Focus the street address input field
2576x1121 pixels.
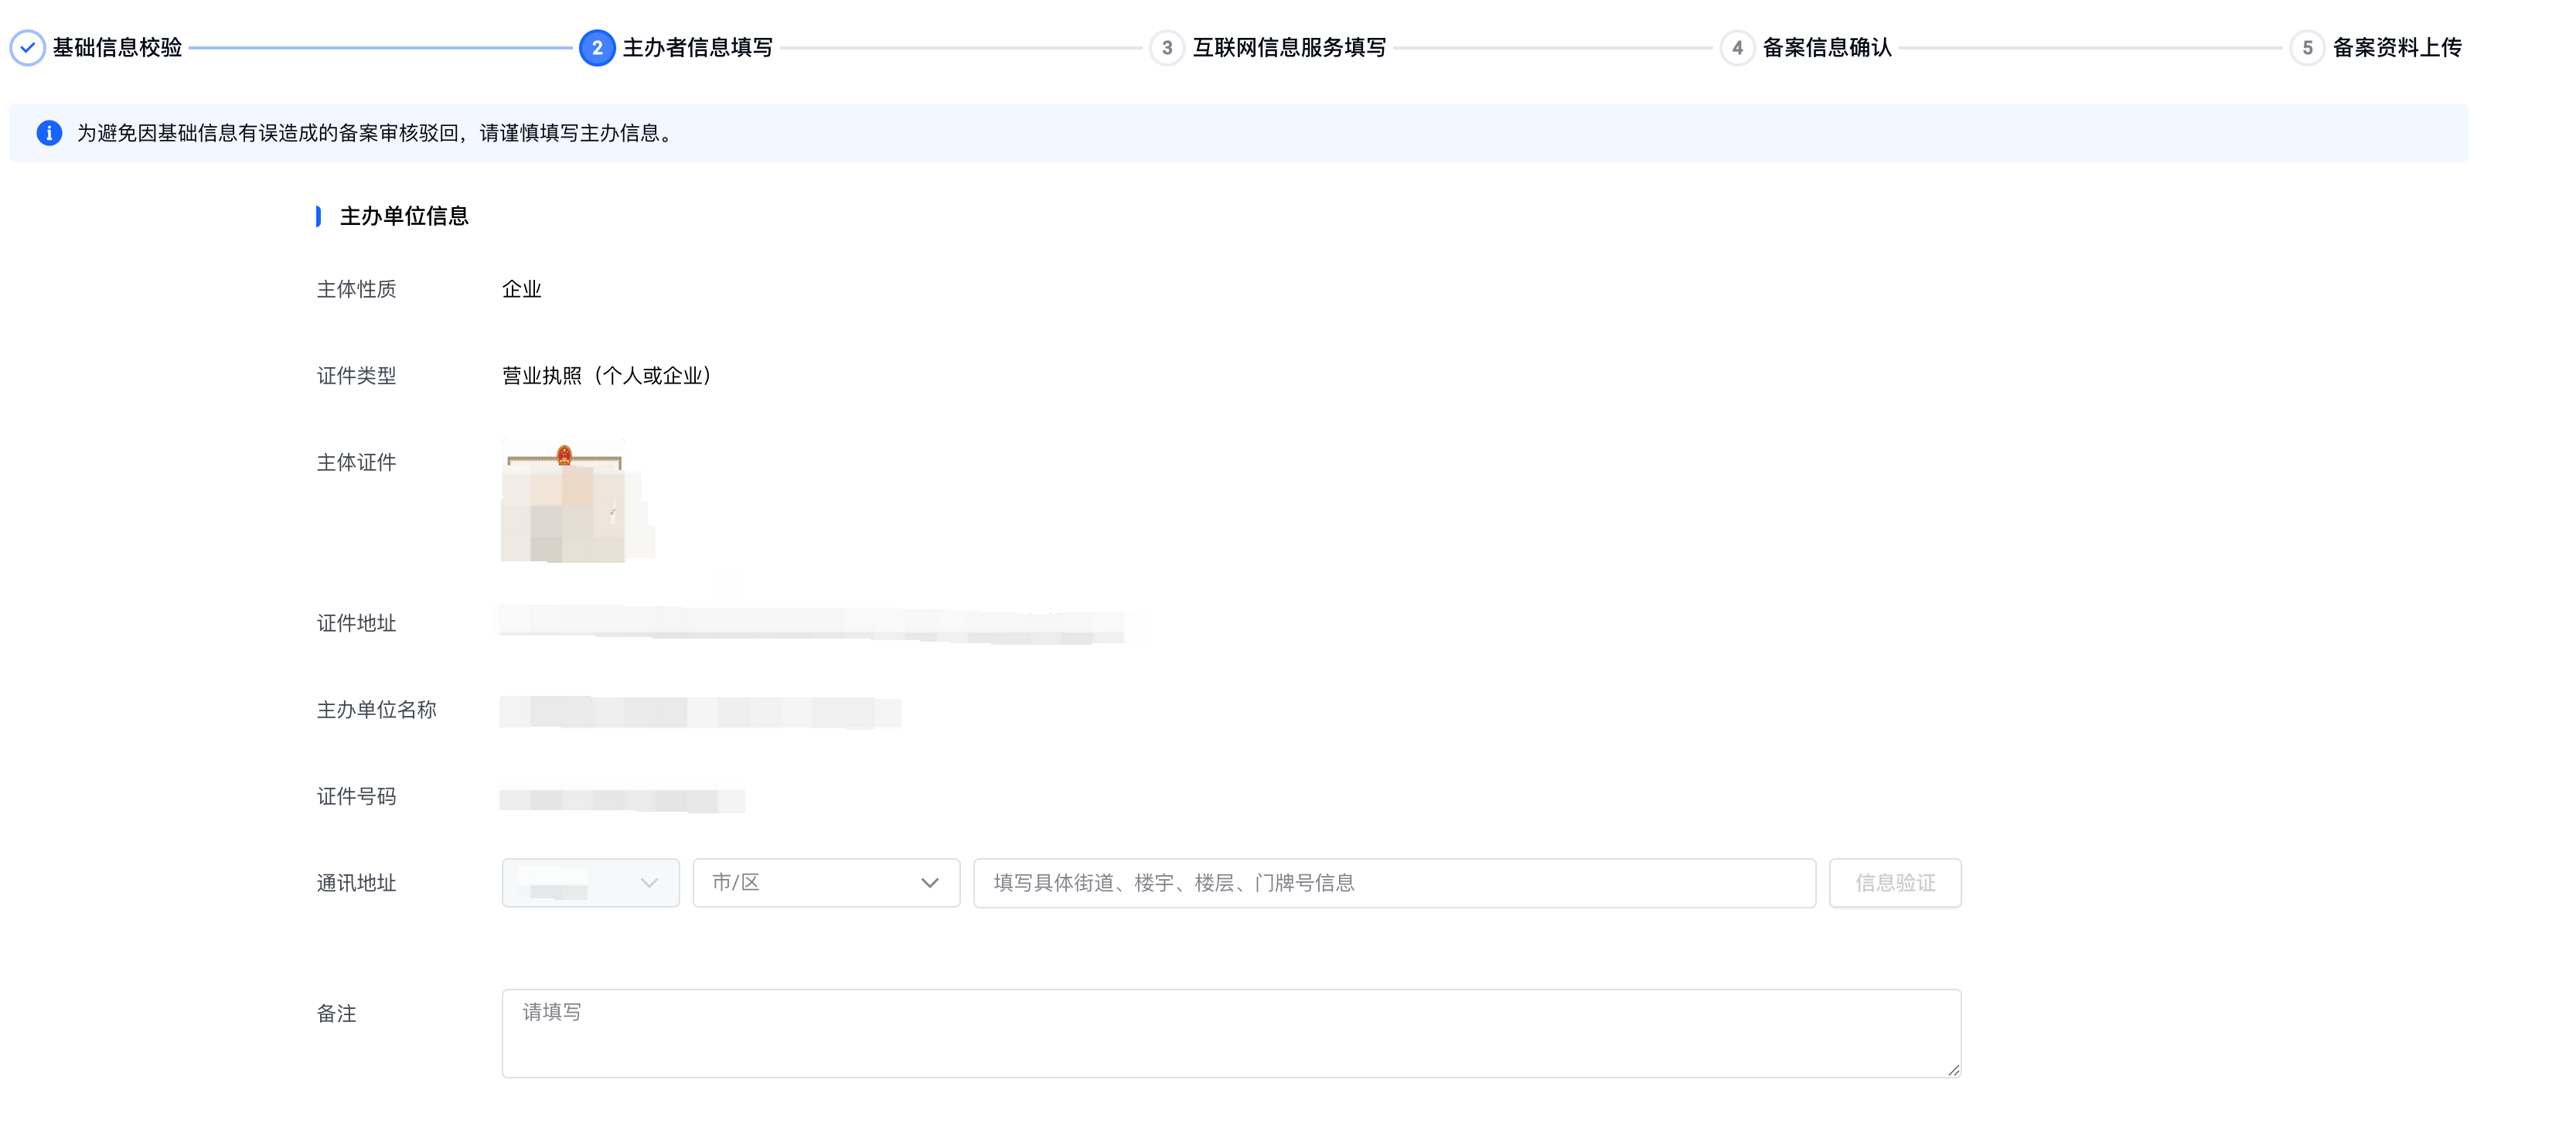tap(1394, 883)
